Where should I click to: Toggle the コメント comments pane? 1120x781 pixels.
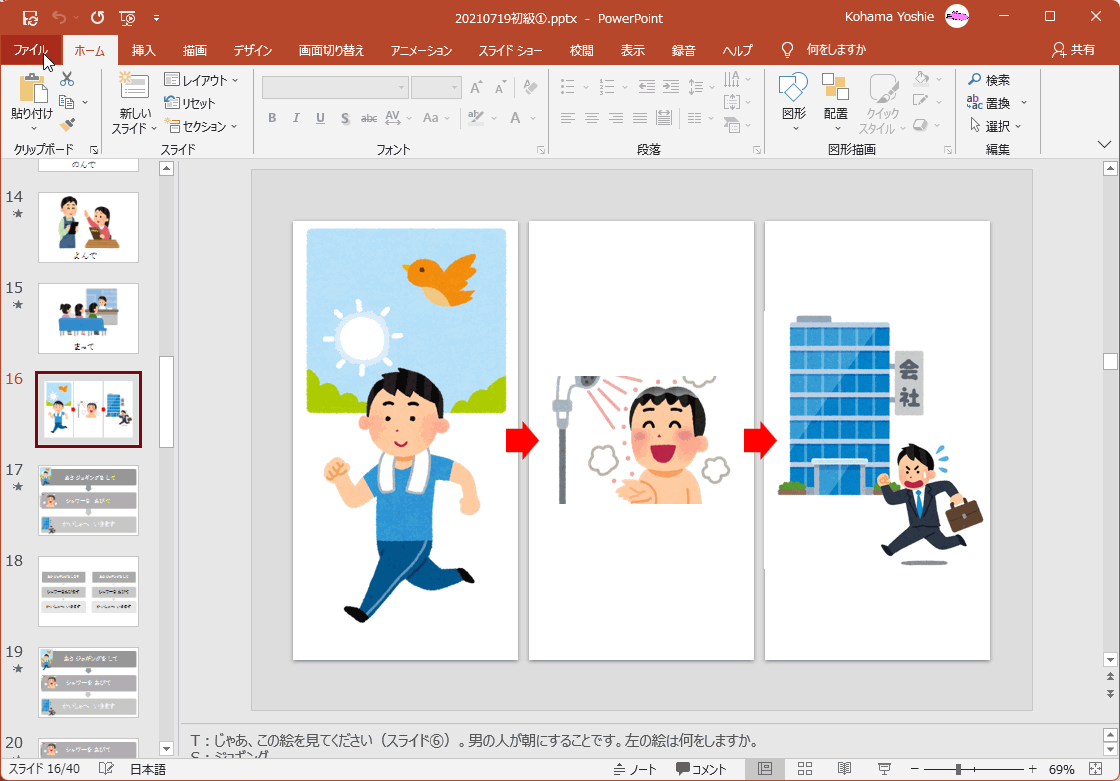click(x=701, y=769)
